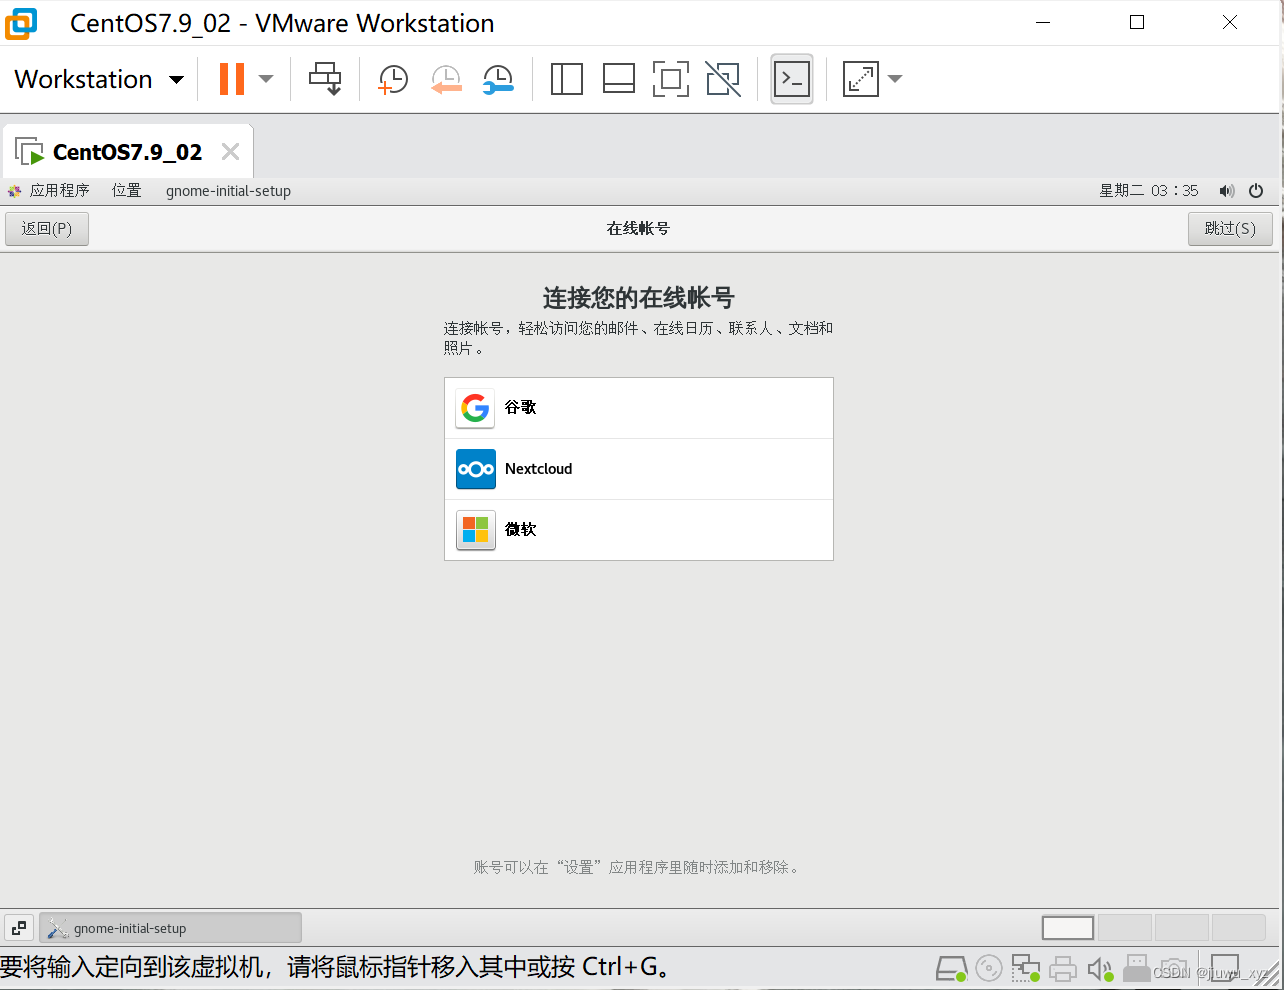The height and width of the screenshot is (990, 1284).
Task: Enter full screen mode icon
Action: tap(671, 79)
